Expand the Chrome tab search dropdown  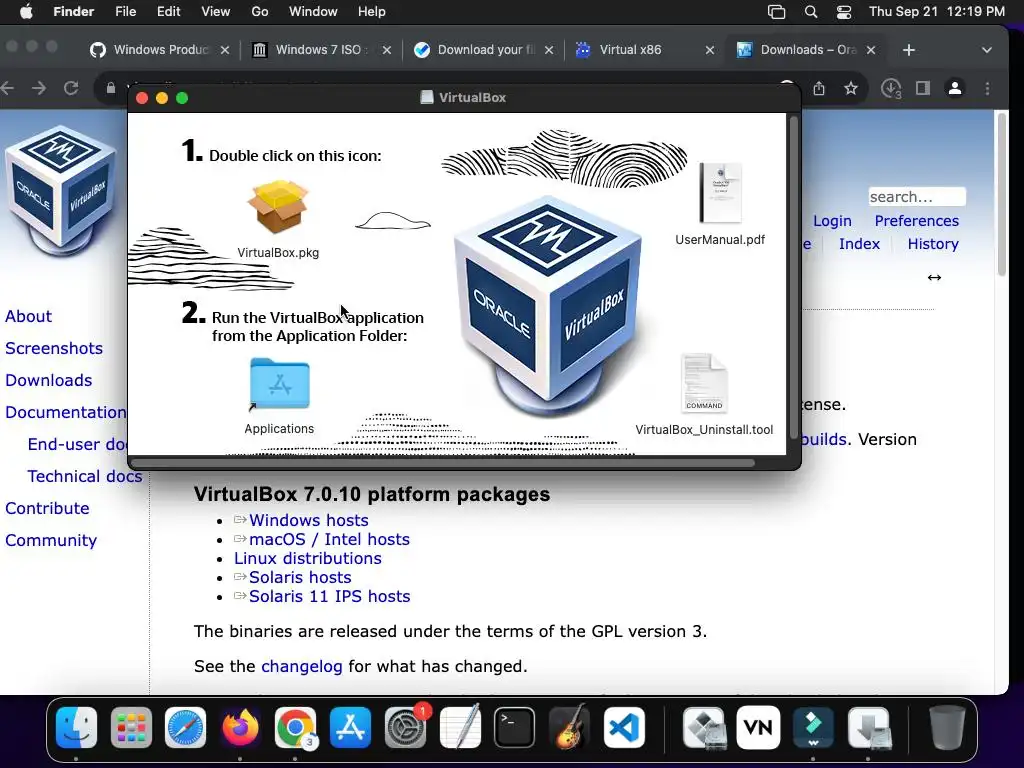(x=987, y=50)
